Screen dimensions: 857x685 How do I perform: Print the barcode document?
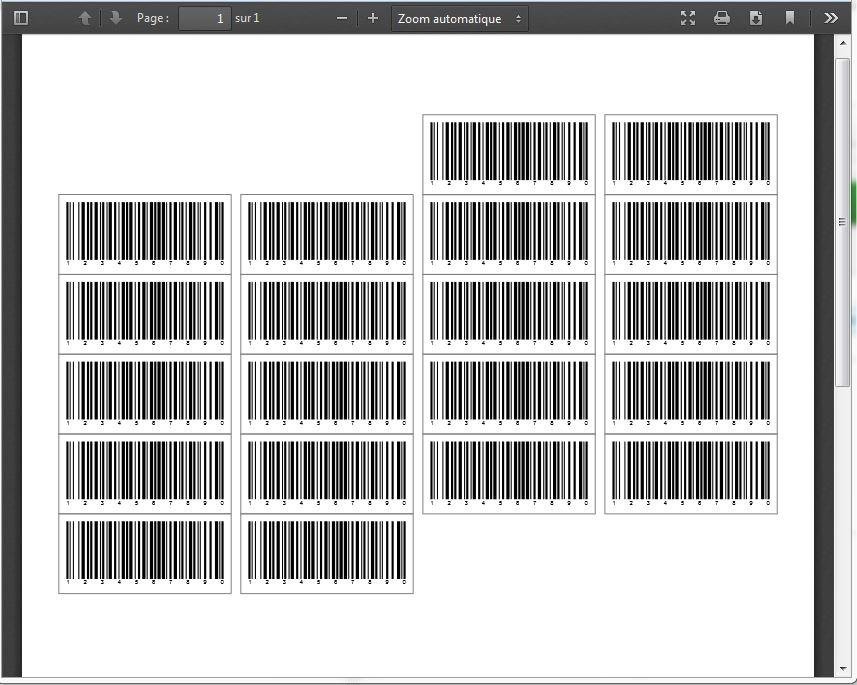(x=721, y=17)
